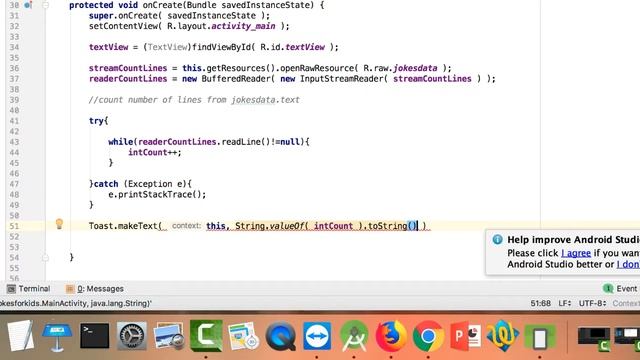Image resolution: width=640 pixels, height=360 pixels.
Task: Open the green phone emulator icon in dock
Action: (x=540, y=338)
